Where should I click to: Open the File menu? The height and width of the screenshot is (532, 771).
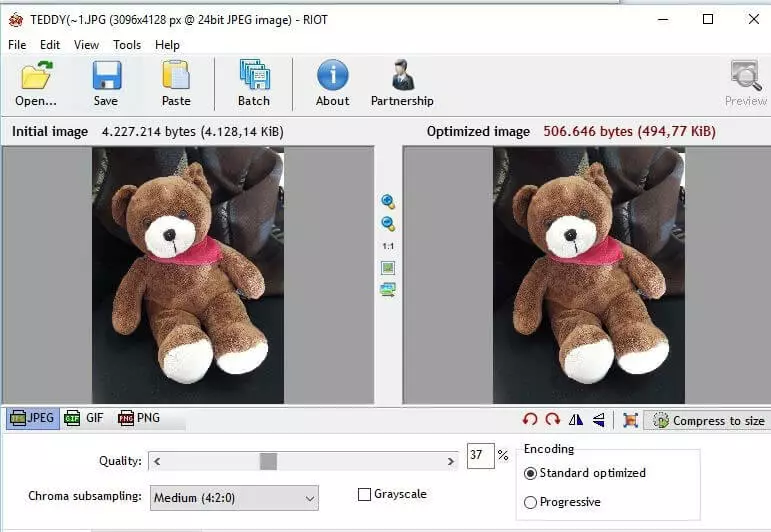pos(17,45)
